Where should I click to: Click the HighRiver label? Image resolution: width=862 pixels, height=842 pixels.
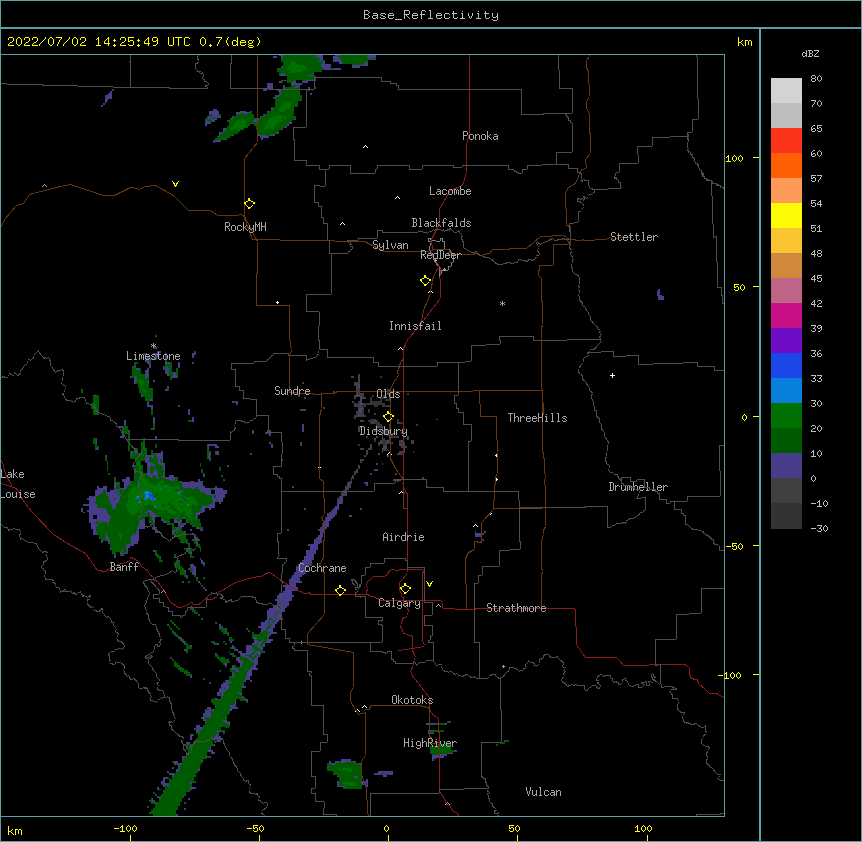tap(429, 743)
